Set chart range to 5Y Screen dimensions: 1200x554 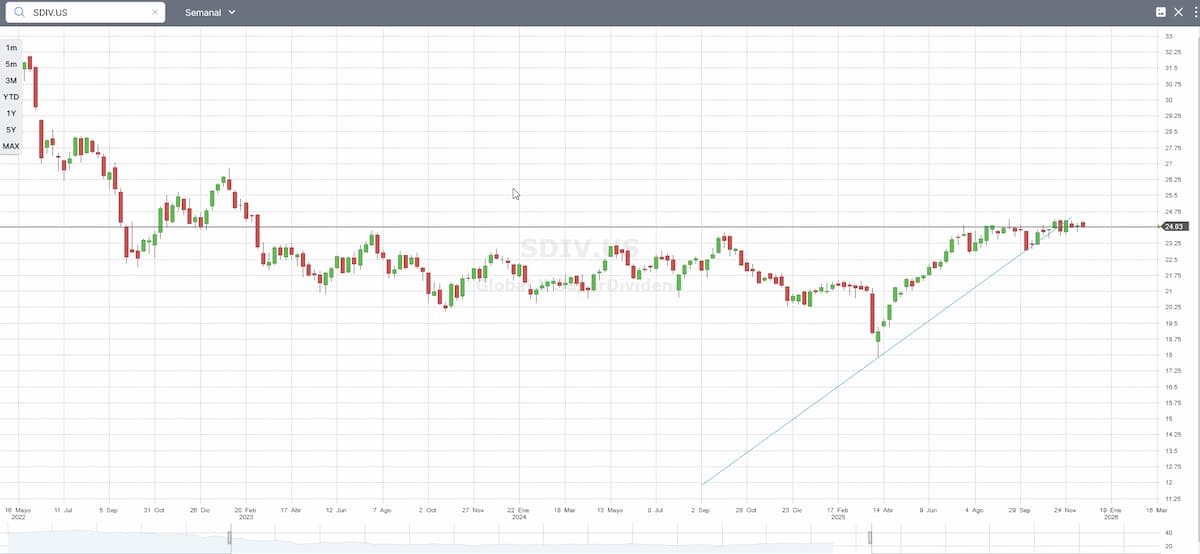[x=11, y=130]
